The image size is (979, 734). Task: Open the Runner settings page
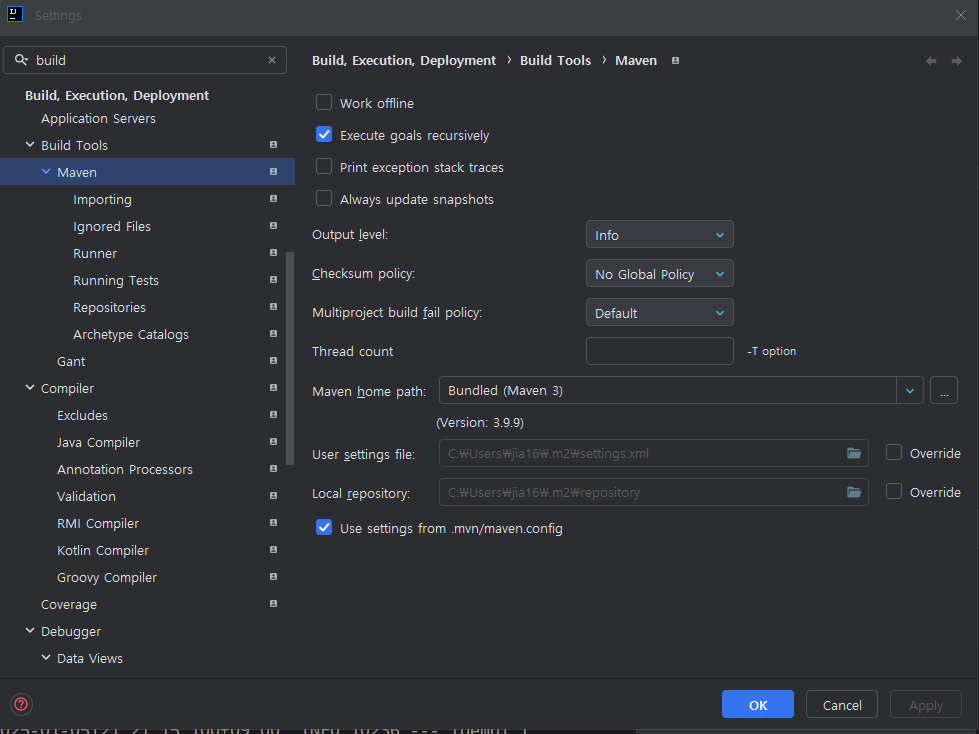click(x=95, y=253)
